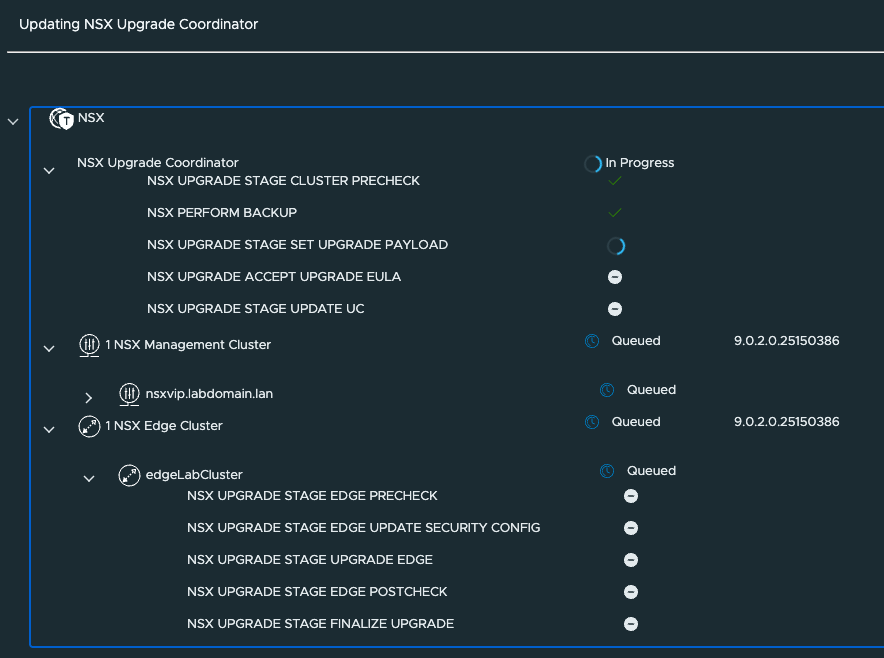Click the edgeLabCluster icon
The height and width of the screenshot is (658, 884).
click(129, 476)
